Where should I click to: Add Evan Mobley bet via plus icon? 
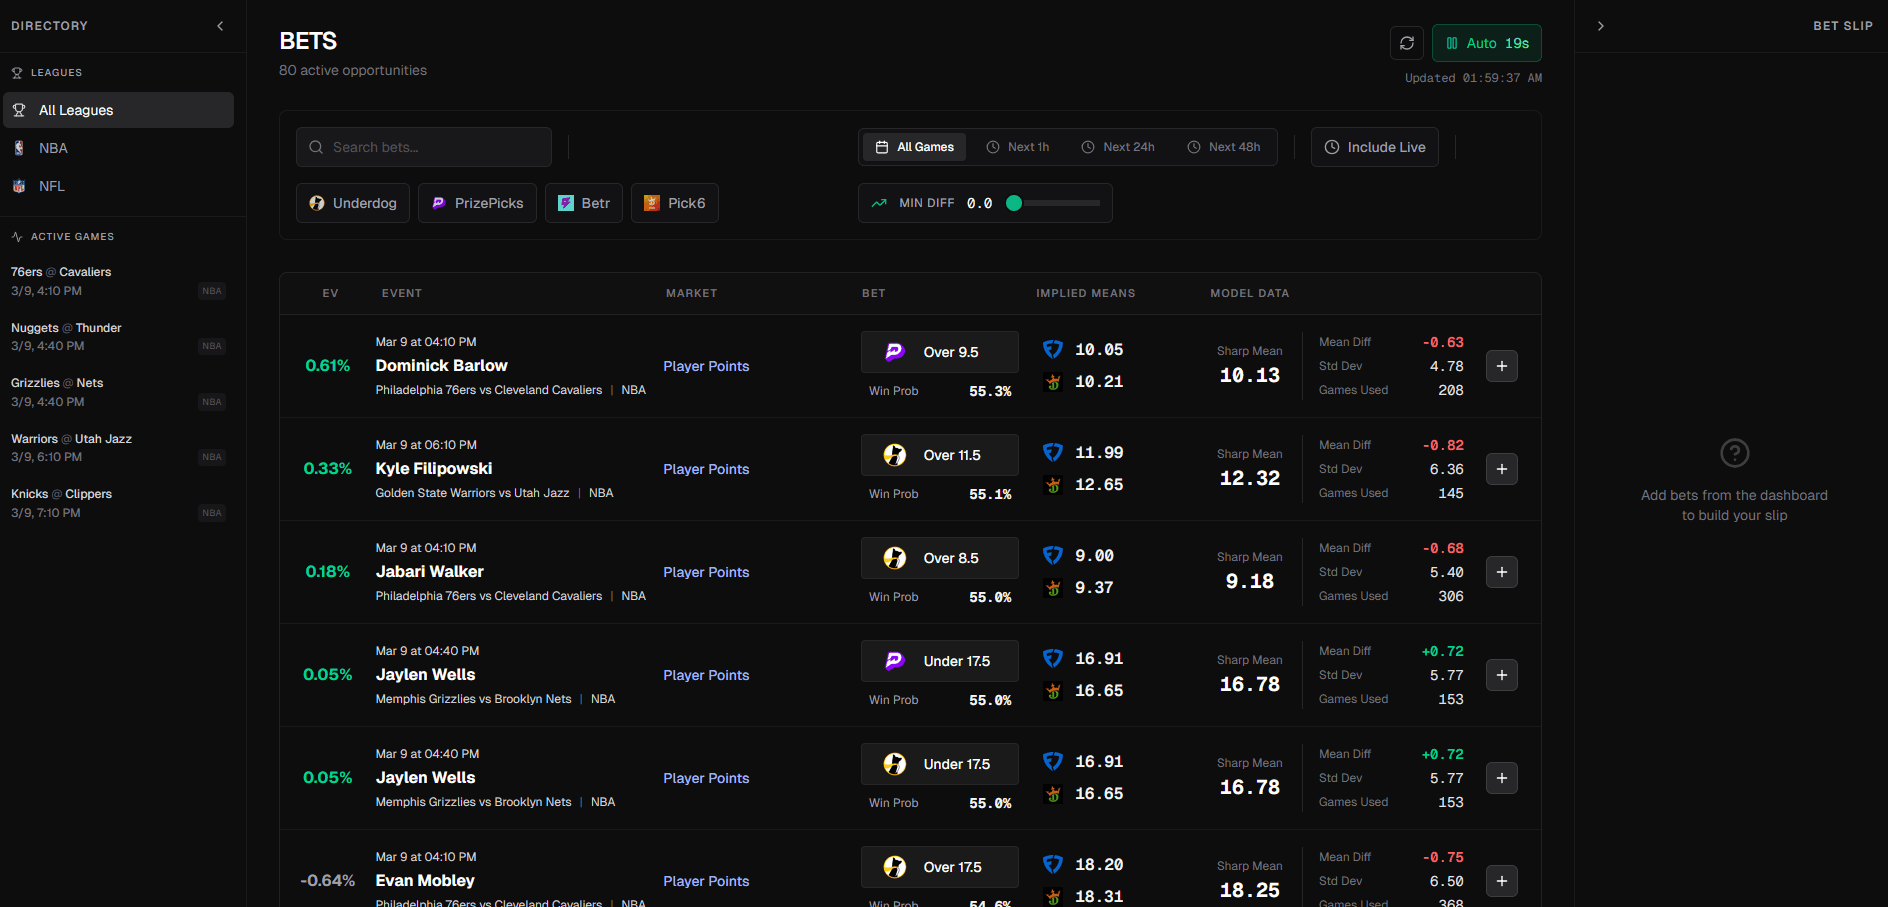tap(1501, 881)
